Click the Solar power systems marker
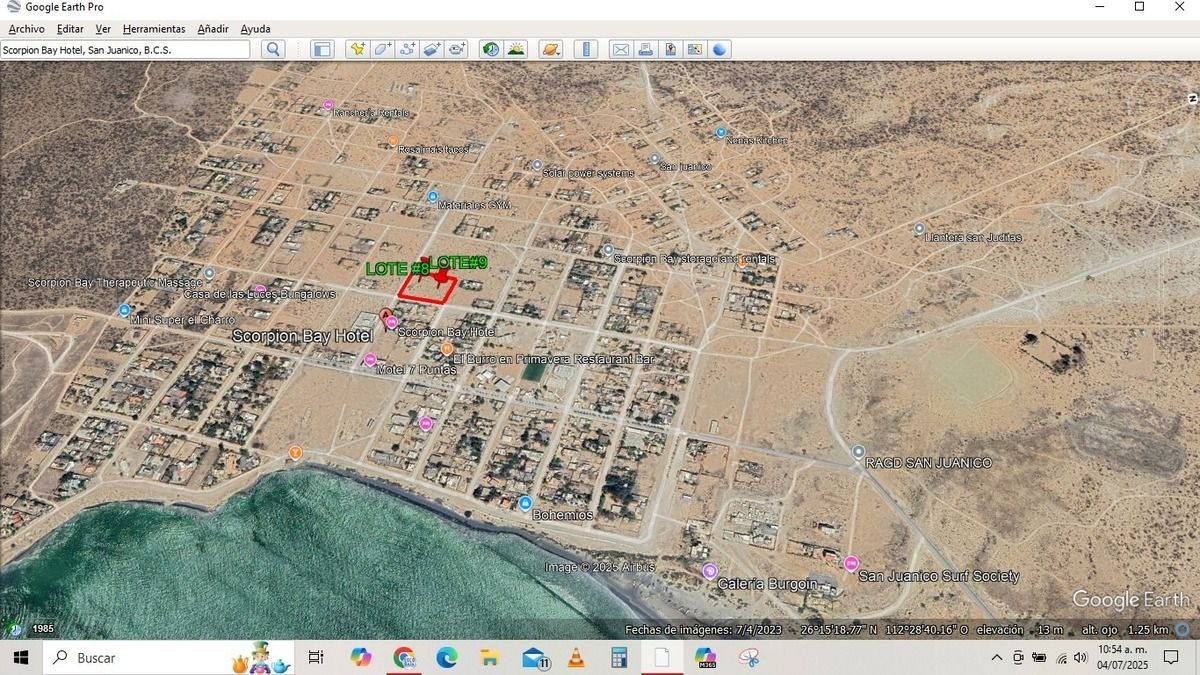This screenshot has width=1200, height=675. (x=537, y=165)
